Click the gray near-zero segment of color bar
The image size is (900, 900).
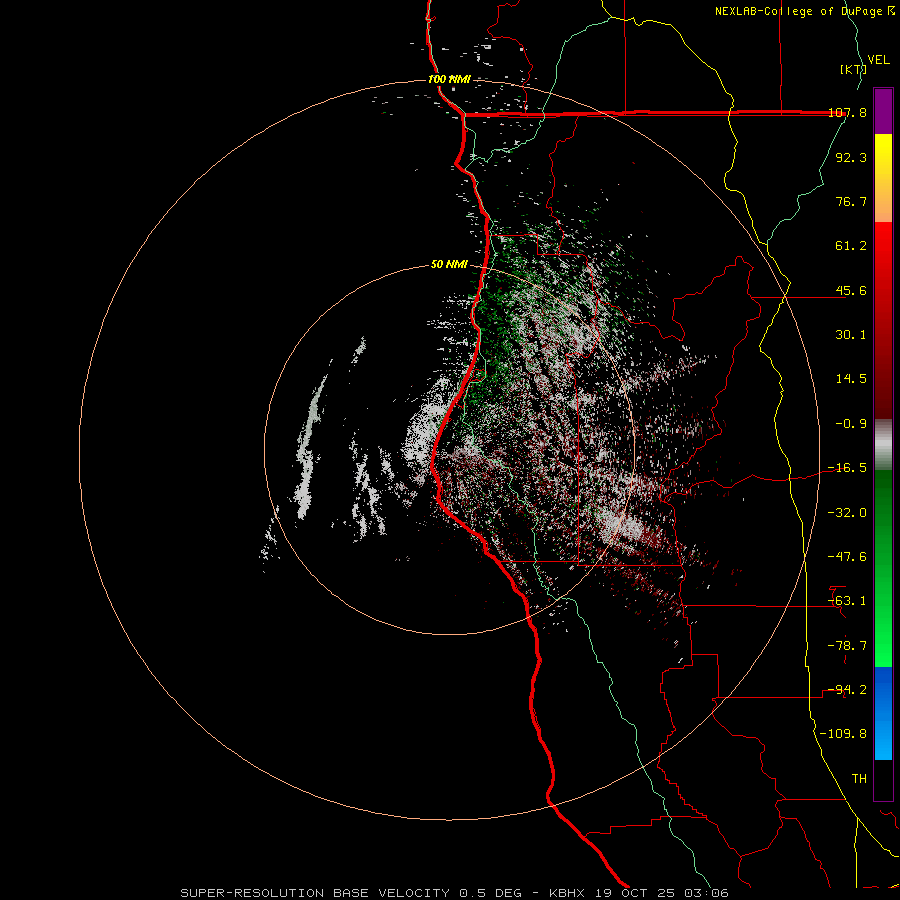click(883, 445)
